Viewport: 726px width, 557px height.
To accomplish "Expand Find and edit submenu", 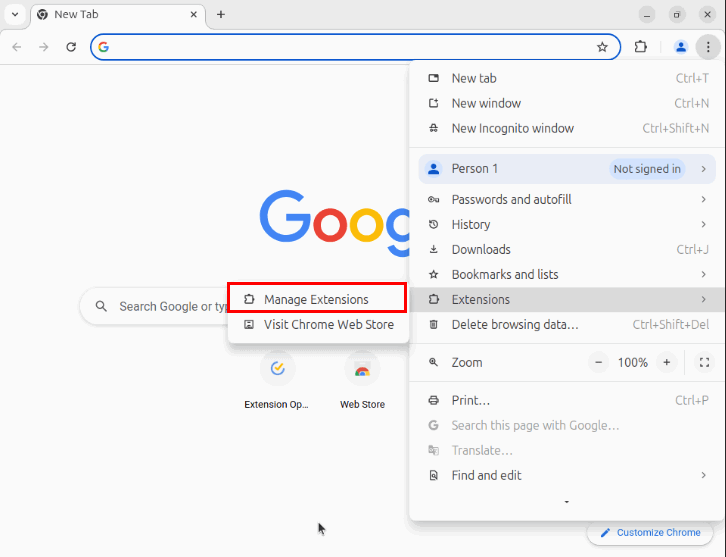I will (x=567, y=476).
